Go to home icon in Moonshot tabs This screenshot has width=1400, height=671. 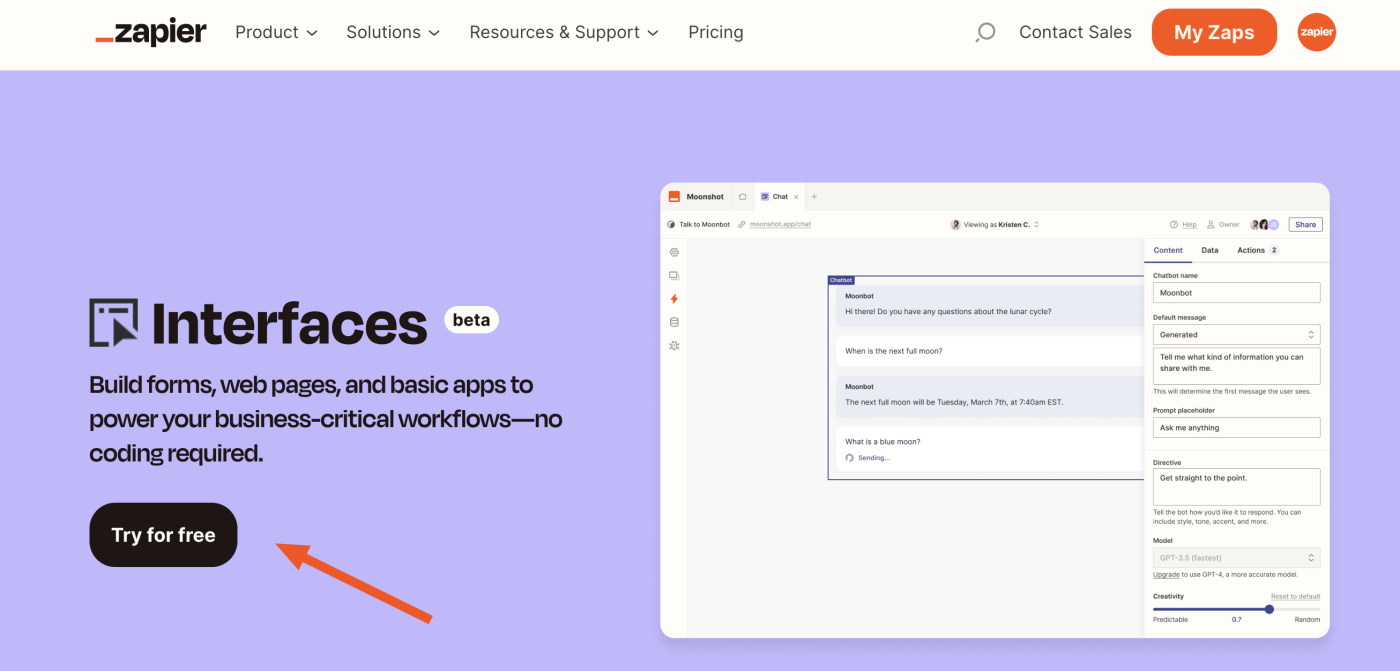tap(742, 197)
